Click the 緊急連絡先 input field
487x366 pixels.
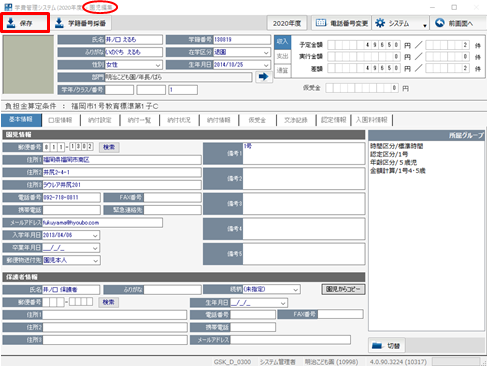[x=172, y=210]
